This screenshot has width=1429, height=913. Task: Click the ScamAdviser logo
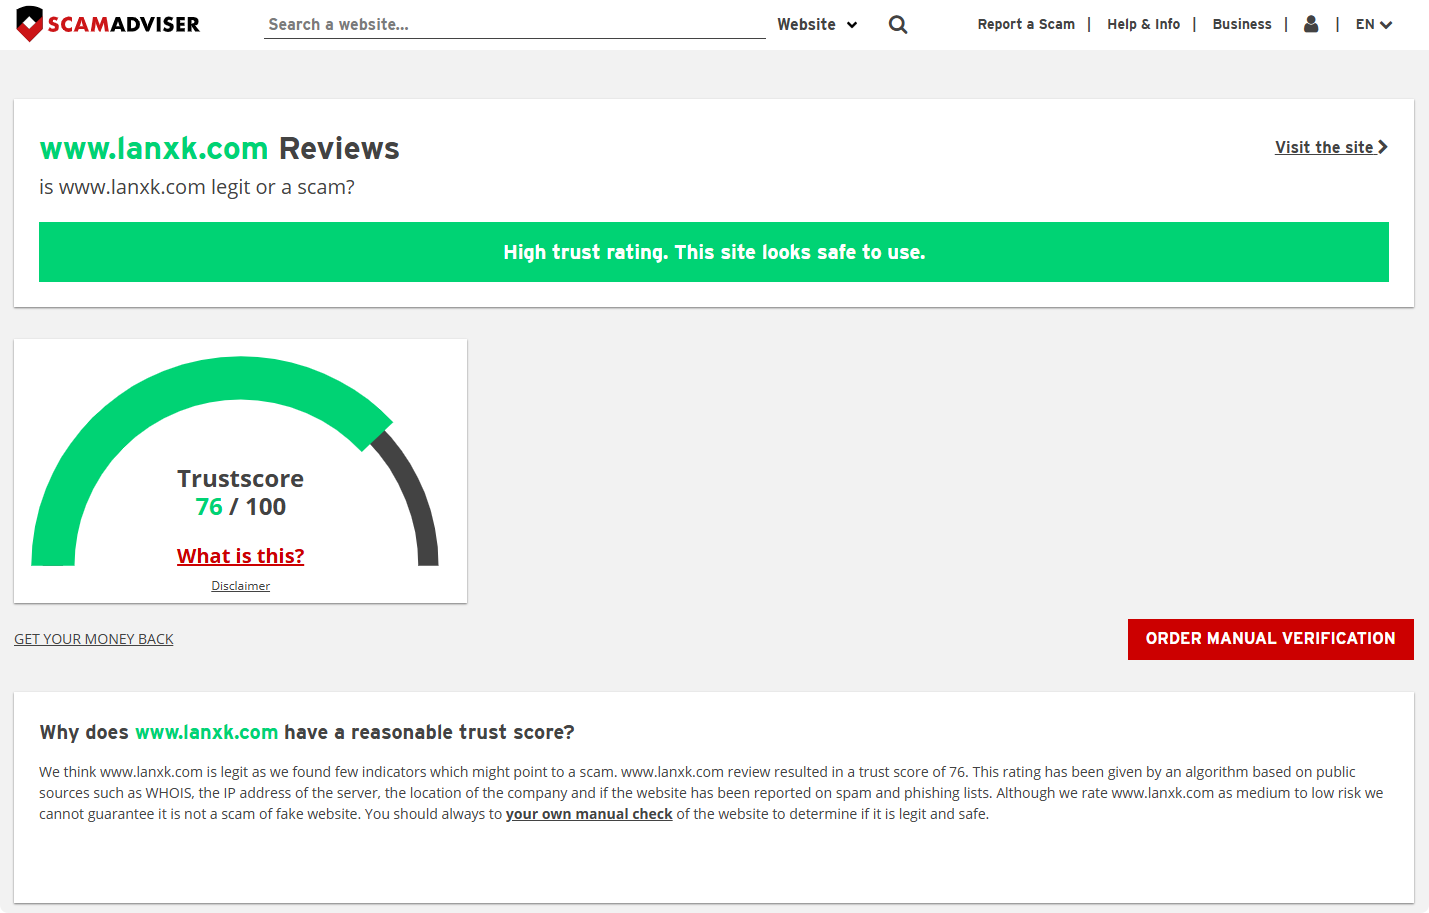point(108,24)
